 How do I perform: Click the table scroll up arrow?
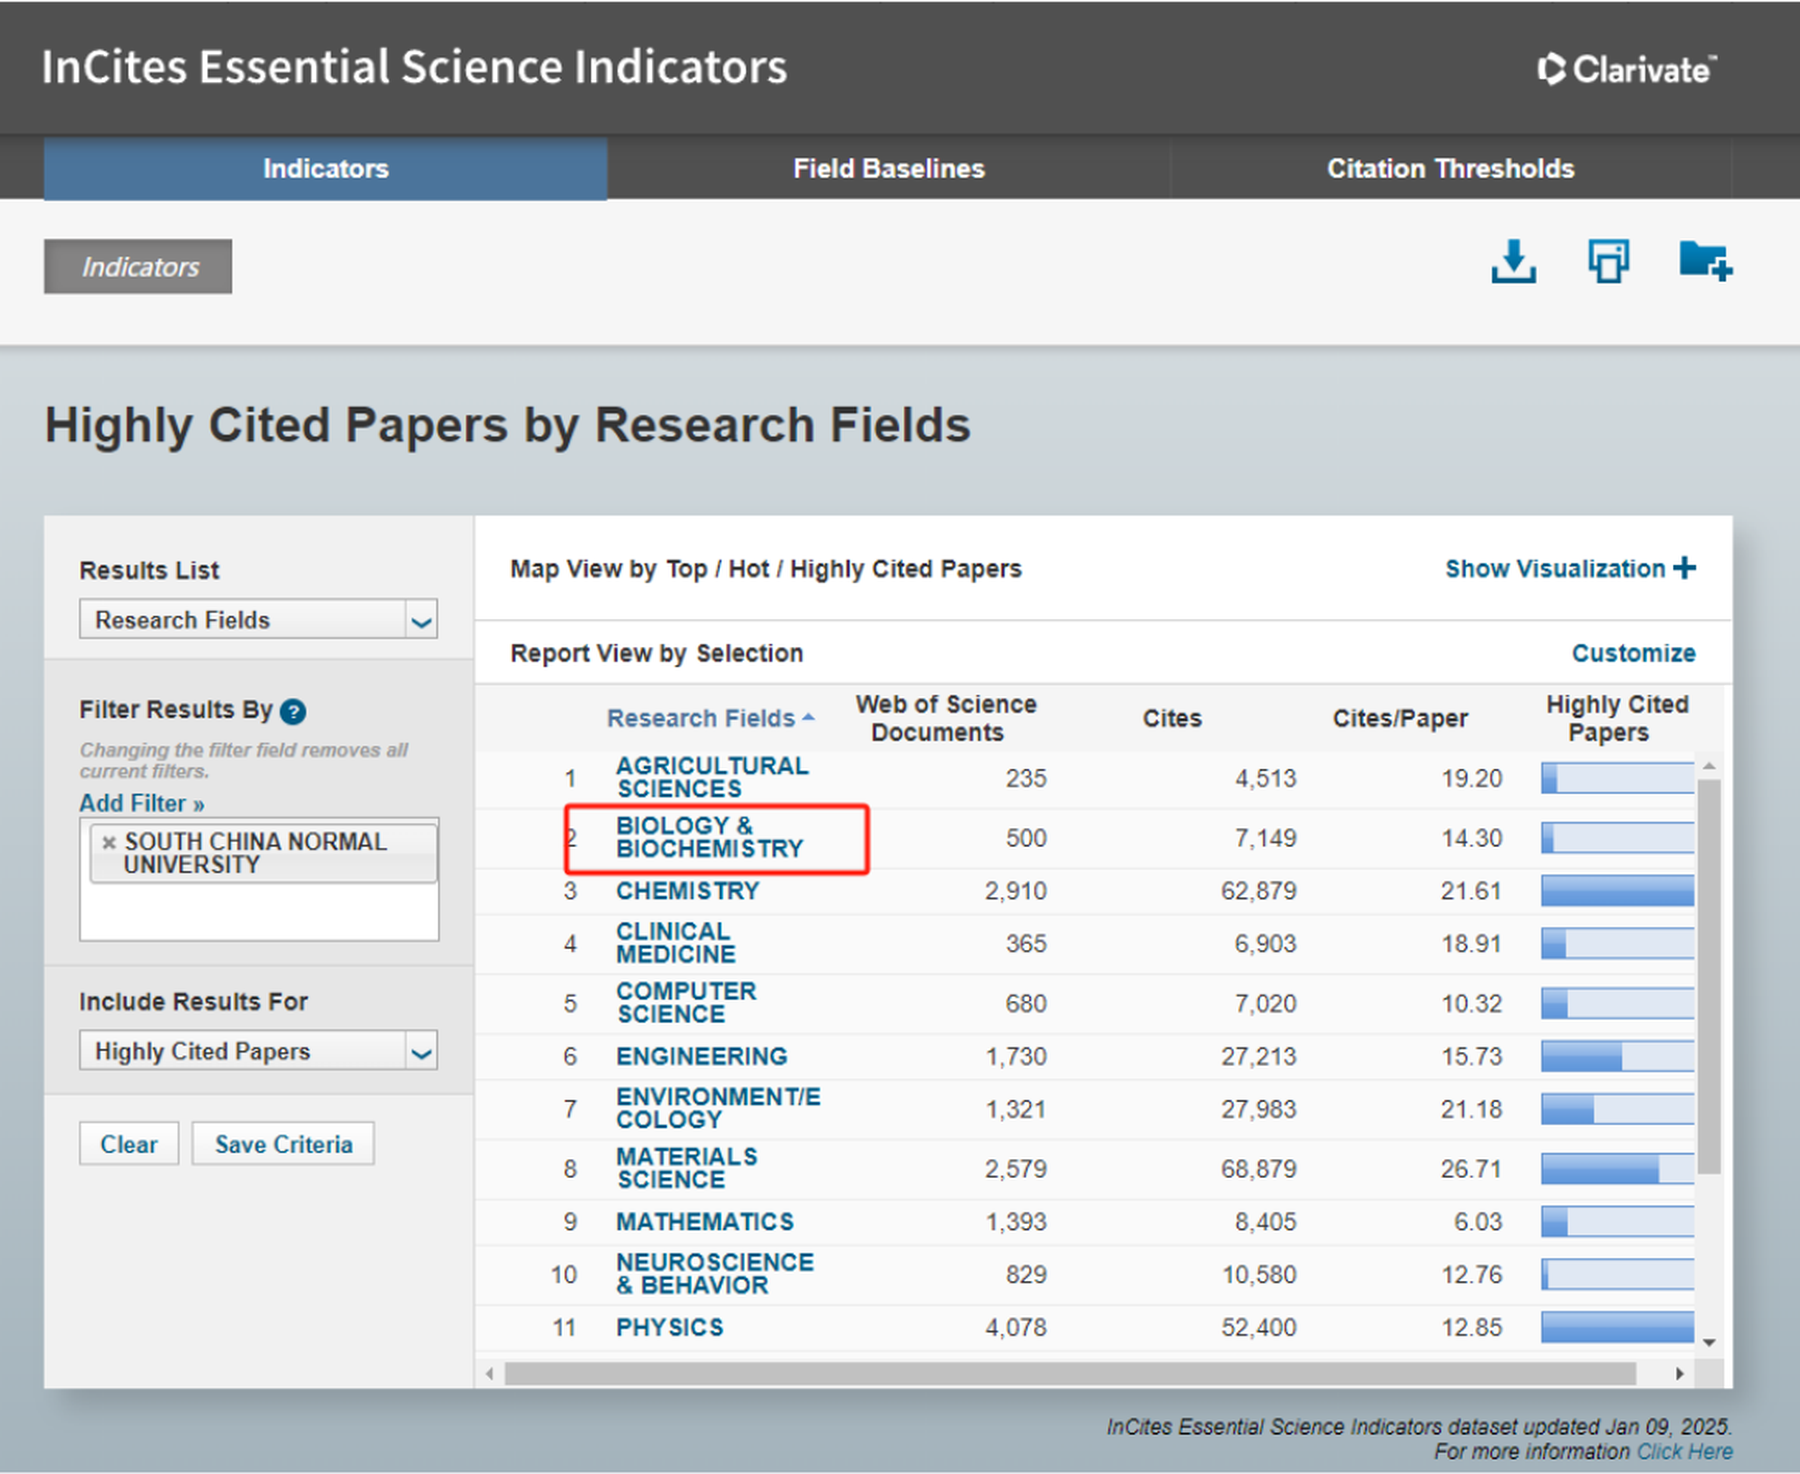coord(1709,765)
